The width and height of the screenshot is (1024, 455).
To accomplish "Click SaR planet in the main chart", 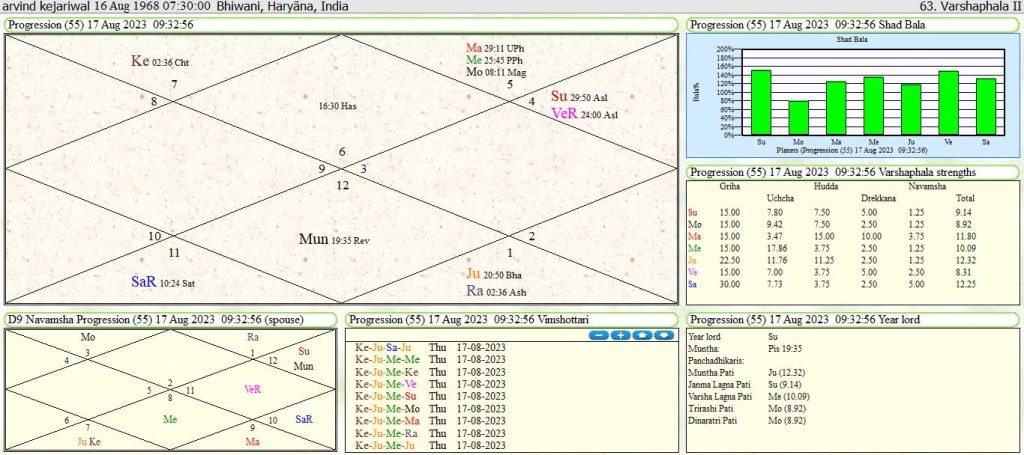I will [143, 282].
